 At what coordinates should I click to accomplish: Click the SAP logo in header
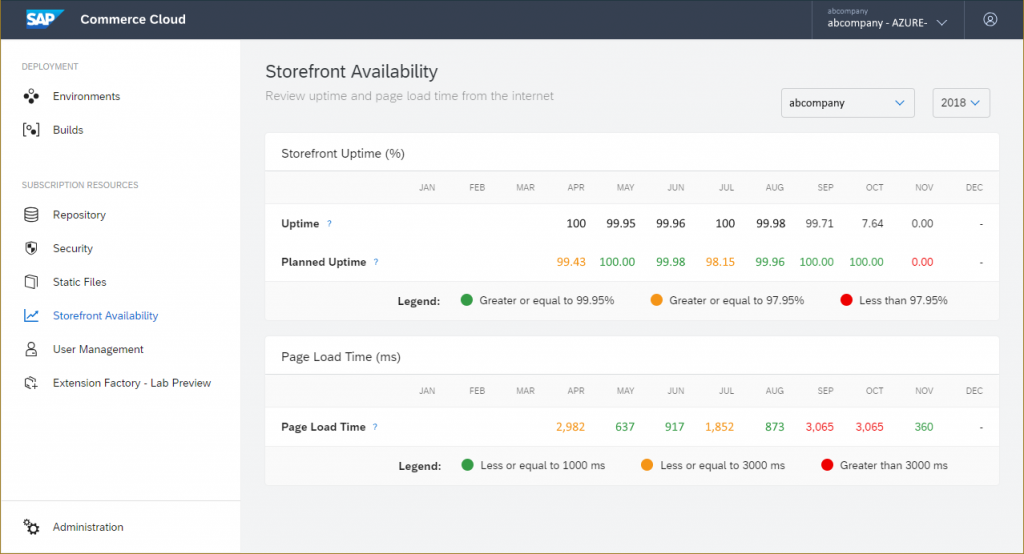tap(45, 19)
